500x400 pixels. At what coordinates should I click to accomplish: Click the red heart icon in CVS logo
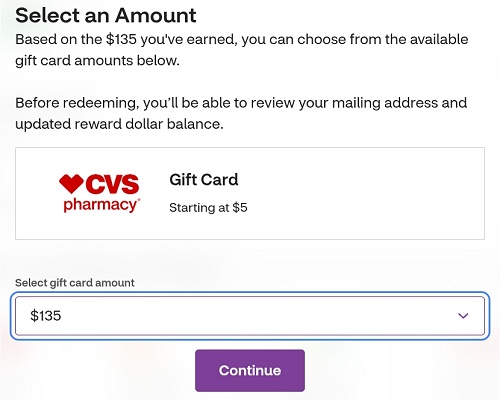click(x=71, y=184)
